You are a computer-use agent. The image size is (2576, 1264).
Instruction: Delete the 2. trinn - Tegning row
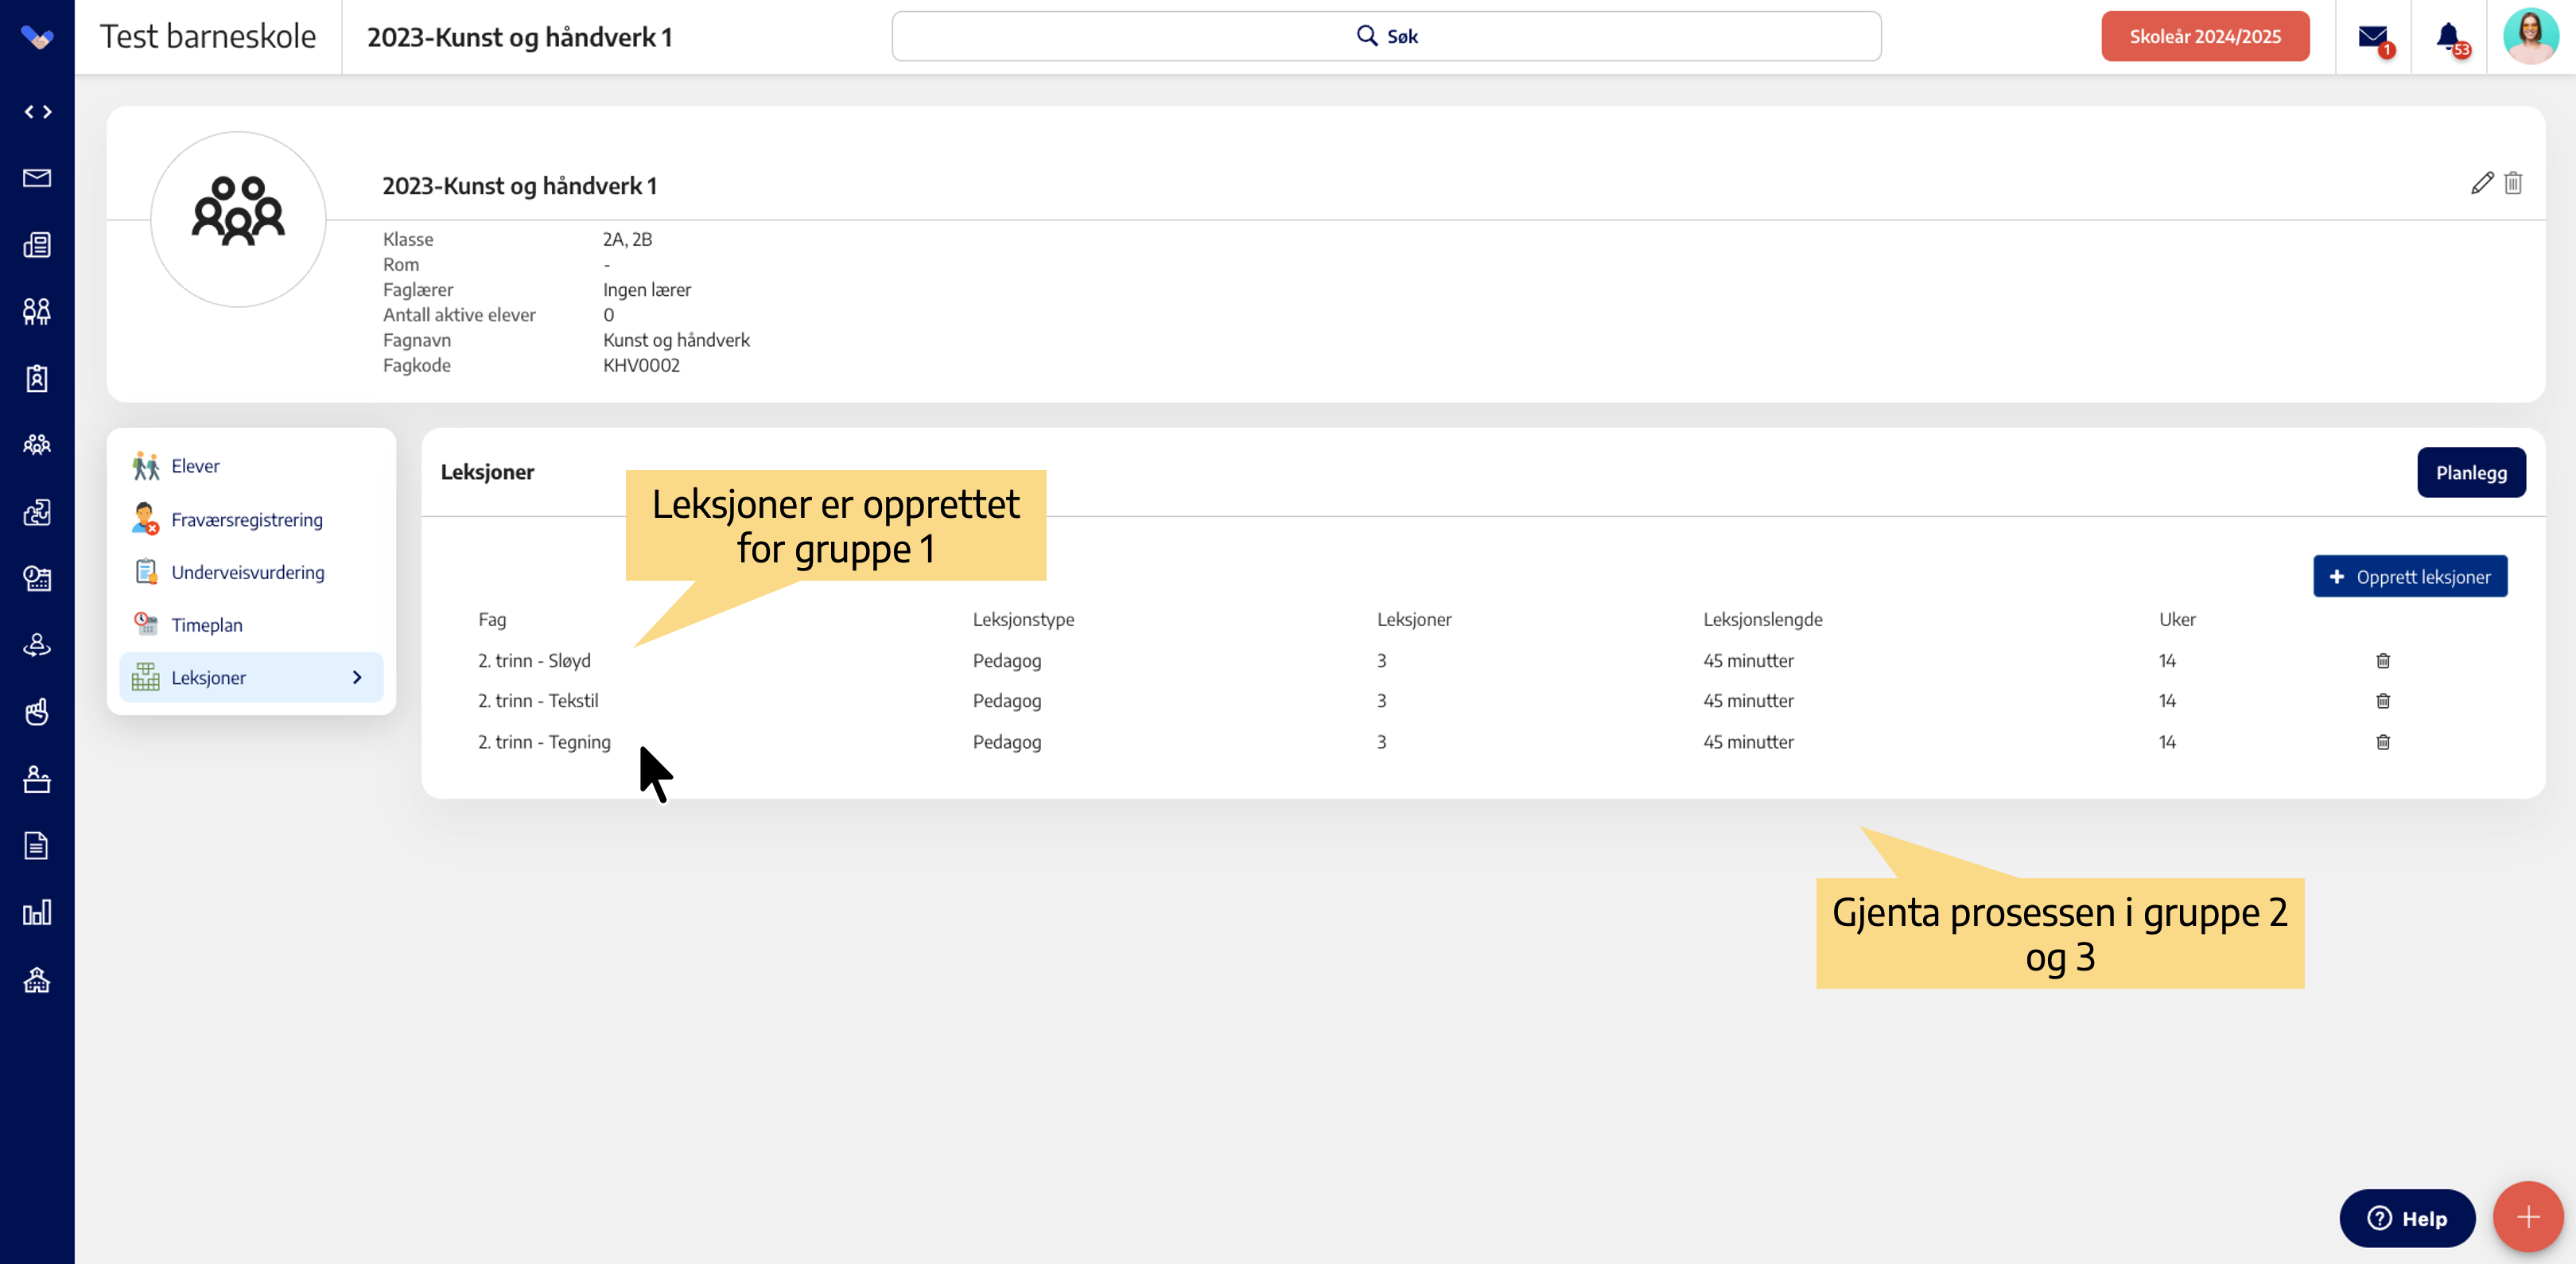(2383, 742)
